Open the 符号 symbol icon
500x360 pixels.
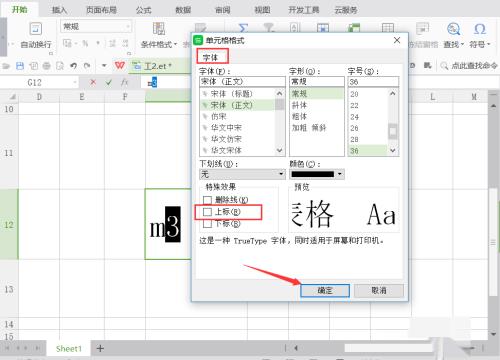pyautogui.click(x=480, y=29)
